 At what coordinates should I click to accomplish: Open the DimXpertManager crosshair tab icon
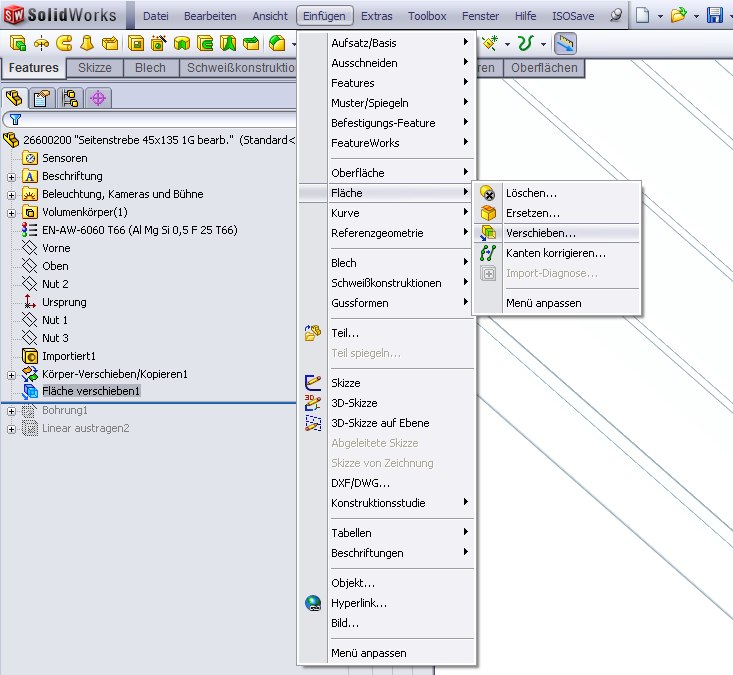point(97,98)
